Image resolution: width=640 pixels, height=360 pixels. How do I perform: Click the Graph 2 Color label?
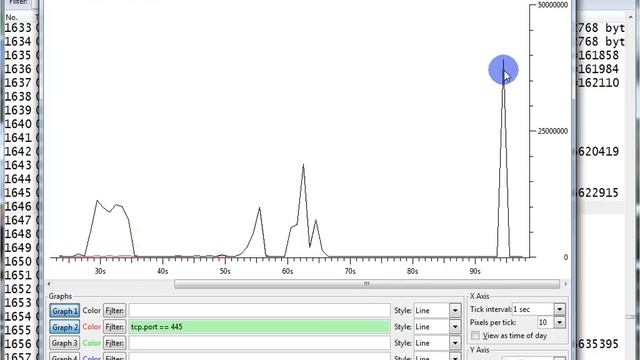coord(91,327)
